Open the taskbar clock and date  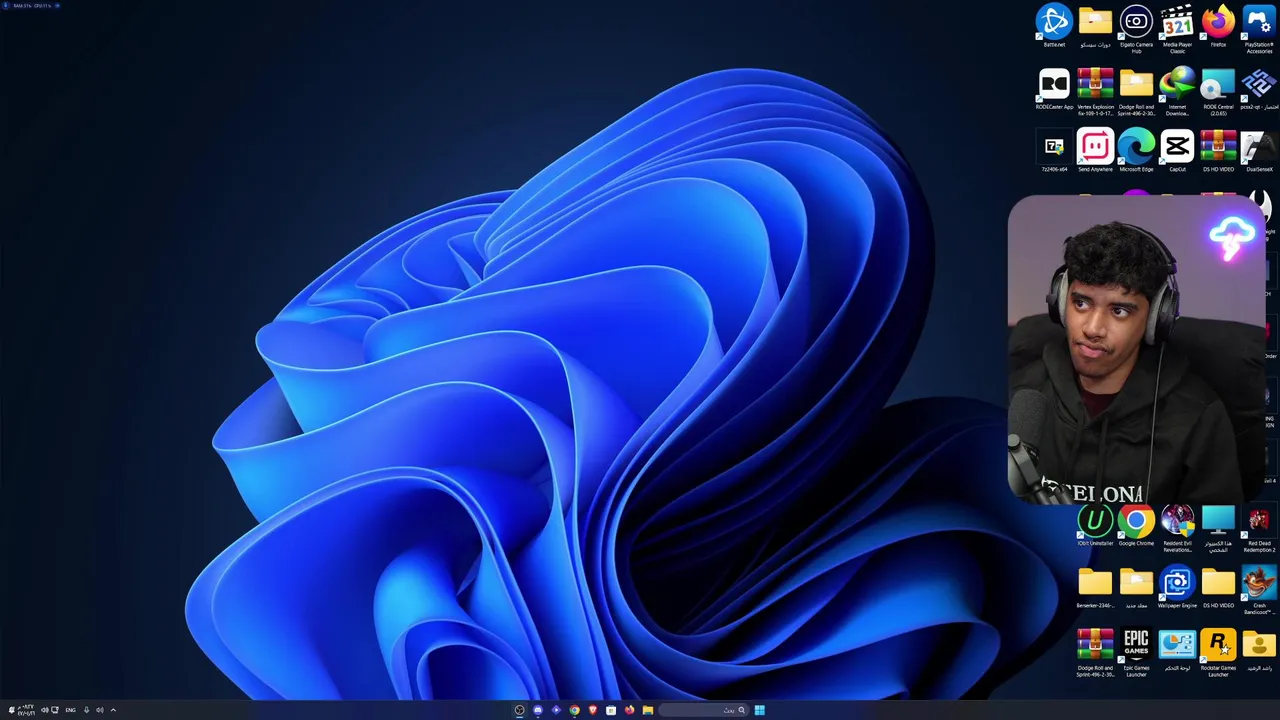[27, 710]
